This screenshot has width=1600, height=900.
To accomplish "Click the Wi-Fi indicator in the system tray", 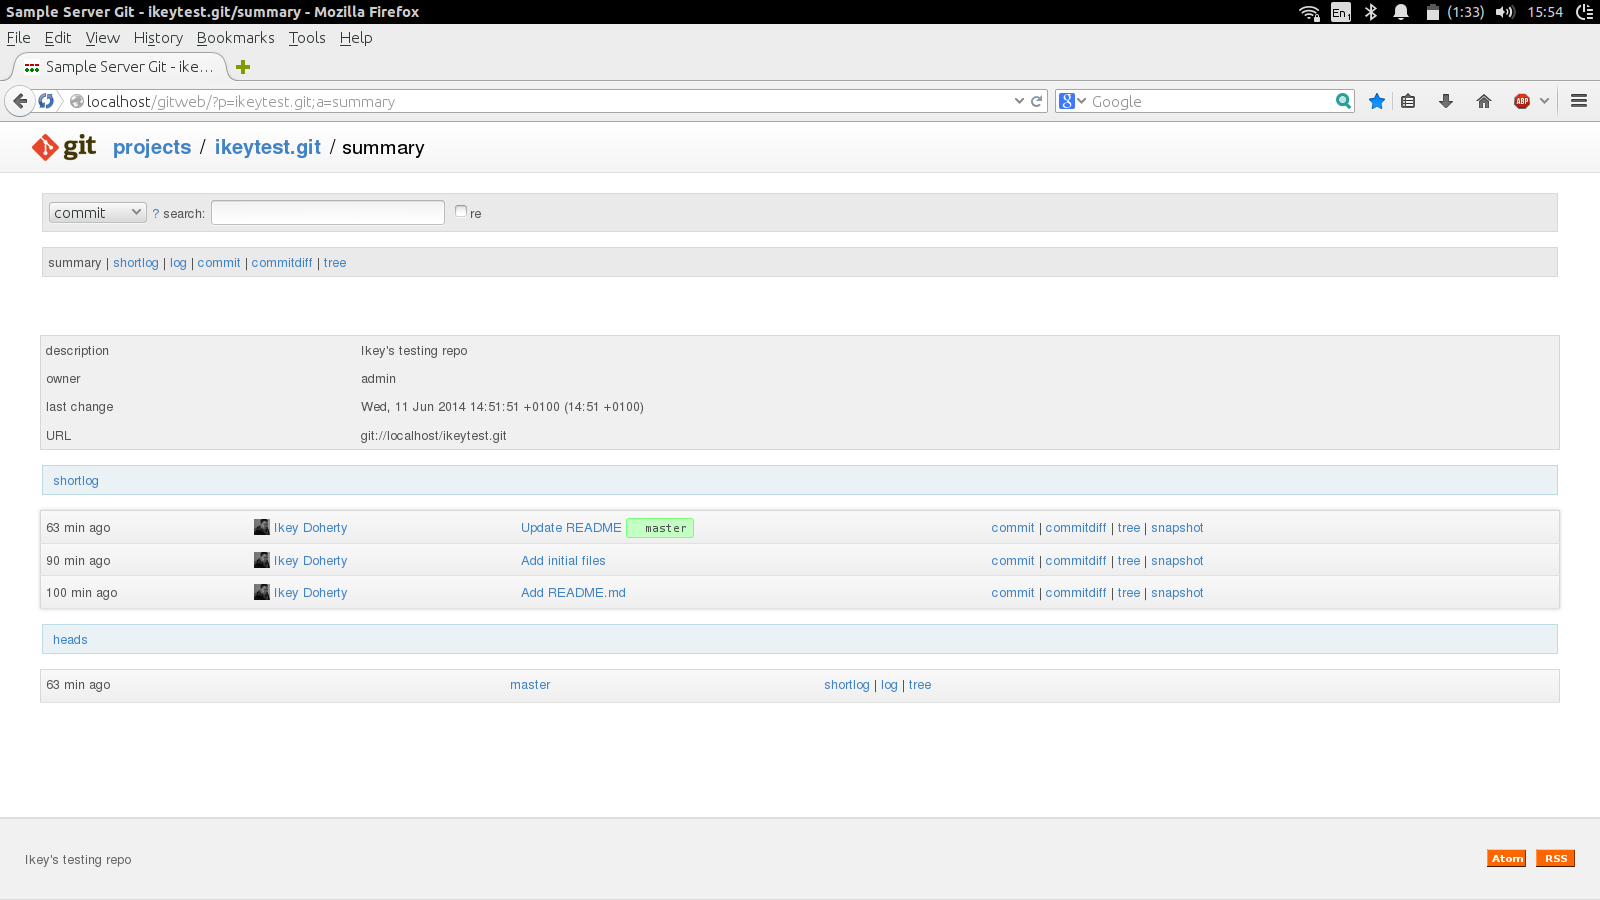I will (x=1309, y=12).
